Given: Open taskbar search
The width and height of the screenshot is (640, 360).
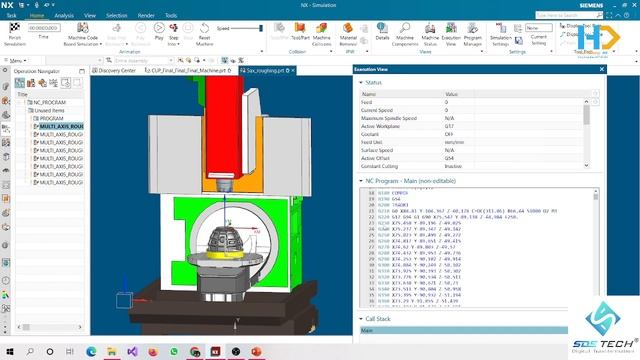Looking at the screenshot, I should point(30,351).
